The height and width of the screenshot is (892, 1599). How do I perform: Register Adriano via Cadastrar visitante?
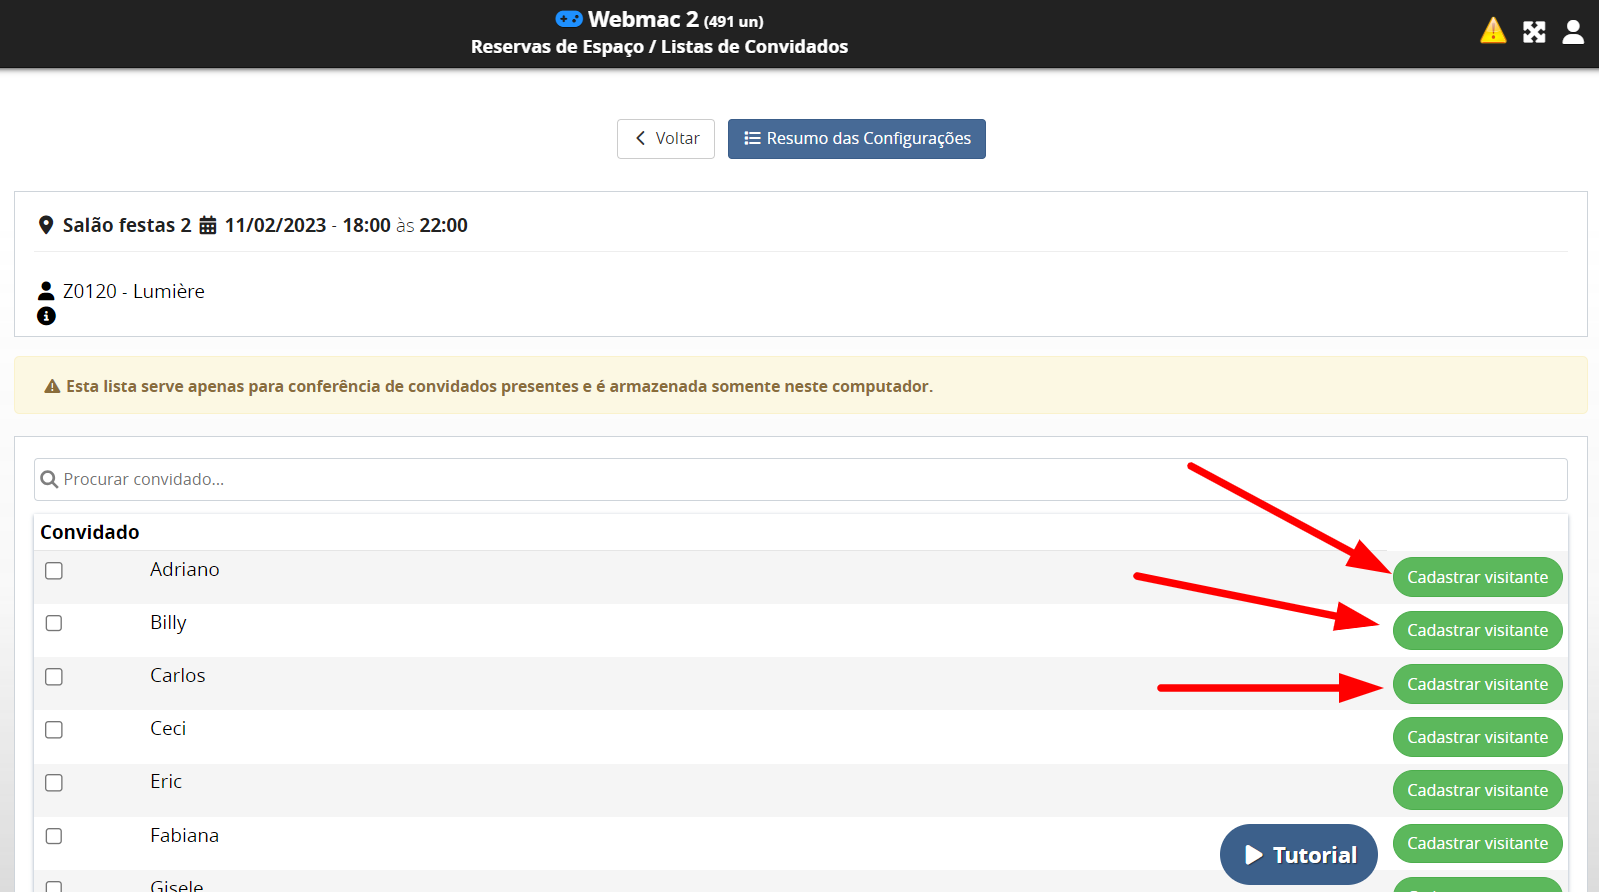coord(1477,577)
